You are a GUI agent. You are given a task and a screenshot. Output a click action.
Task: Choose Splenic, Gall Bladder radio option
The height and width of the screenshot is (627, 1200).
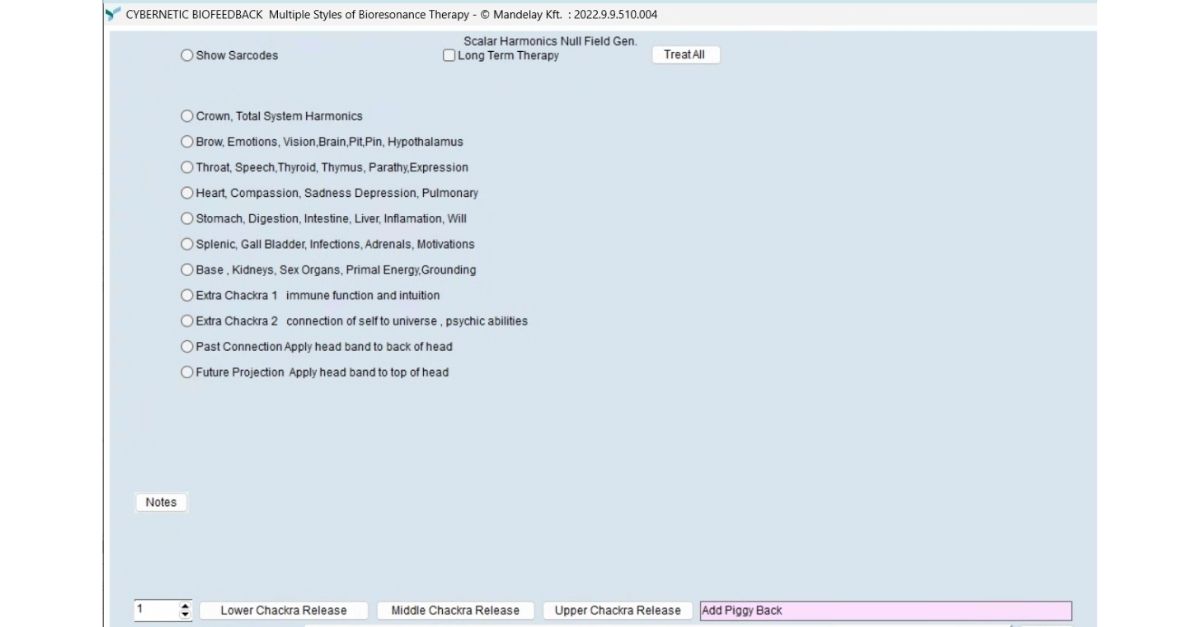187,244
